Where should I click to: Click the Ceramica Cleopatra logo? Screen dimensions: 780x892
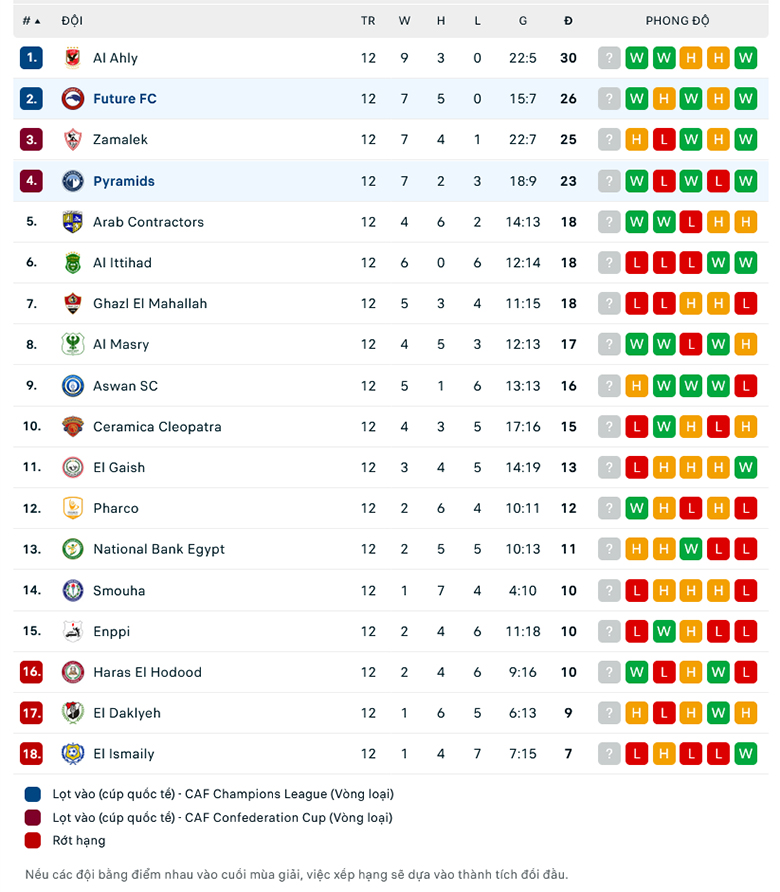pos(72,427)
